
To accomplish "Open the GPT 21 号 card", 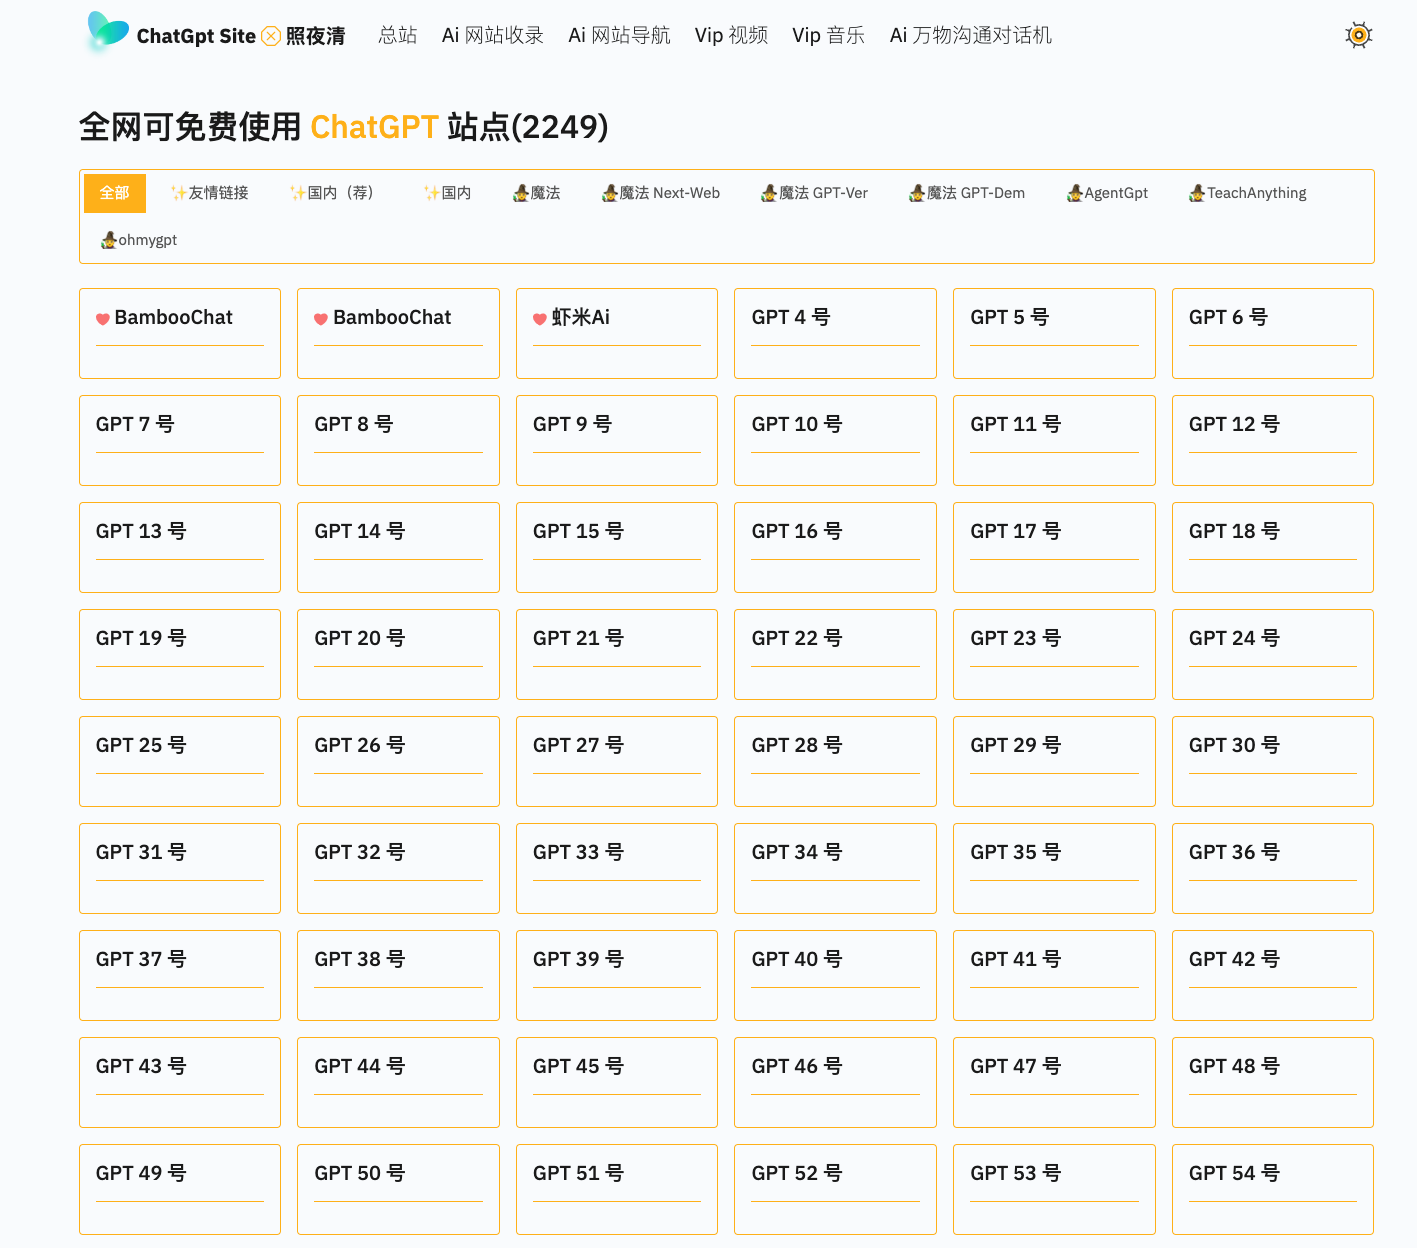I will (617, 654).
